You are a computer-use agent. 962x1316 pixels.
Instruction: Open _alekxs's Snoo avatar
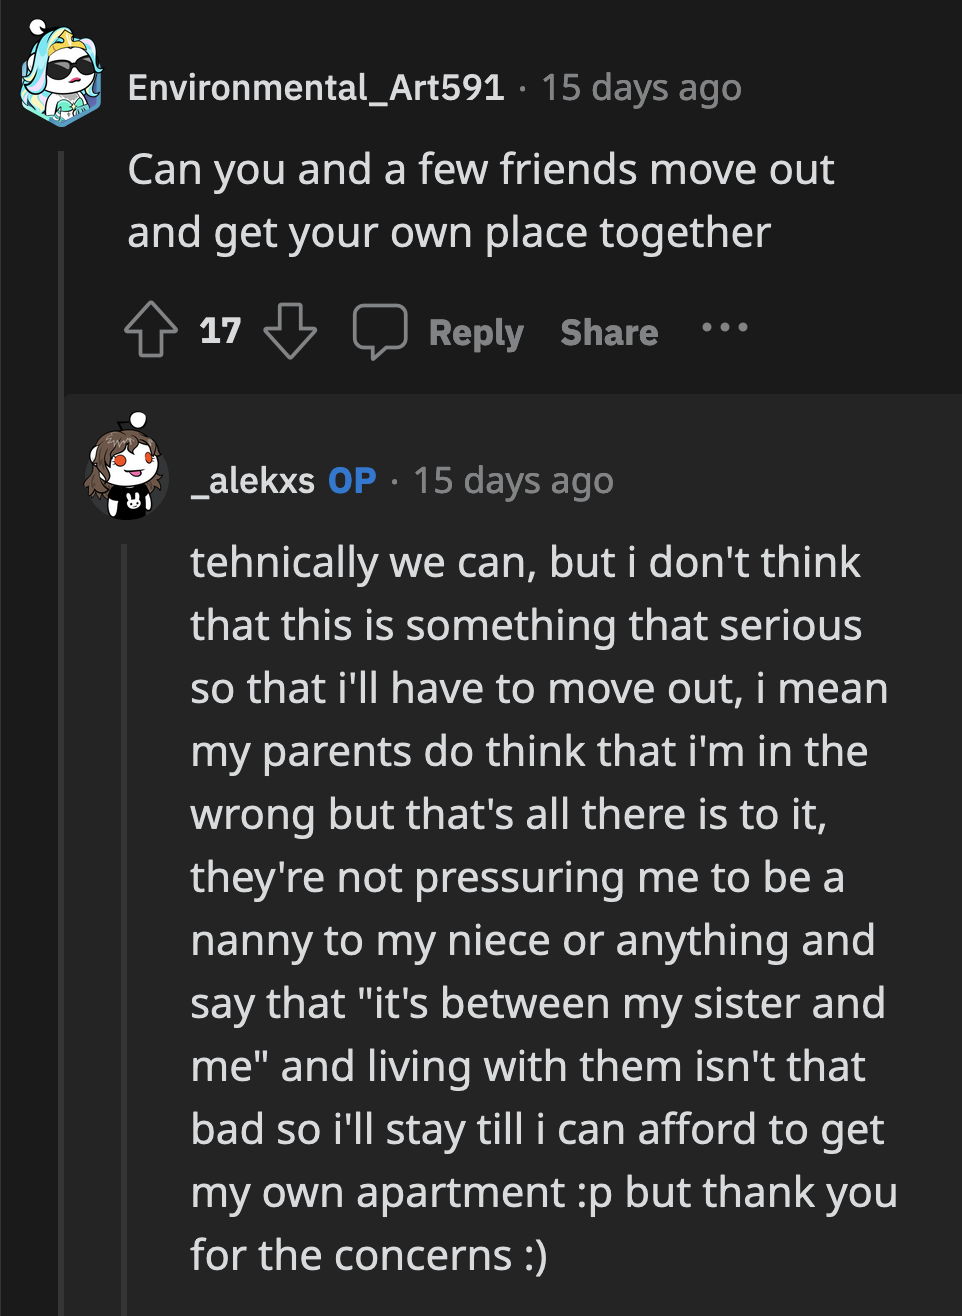click(125, 479)
